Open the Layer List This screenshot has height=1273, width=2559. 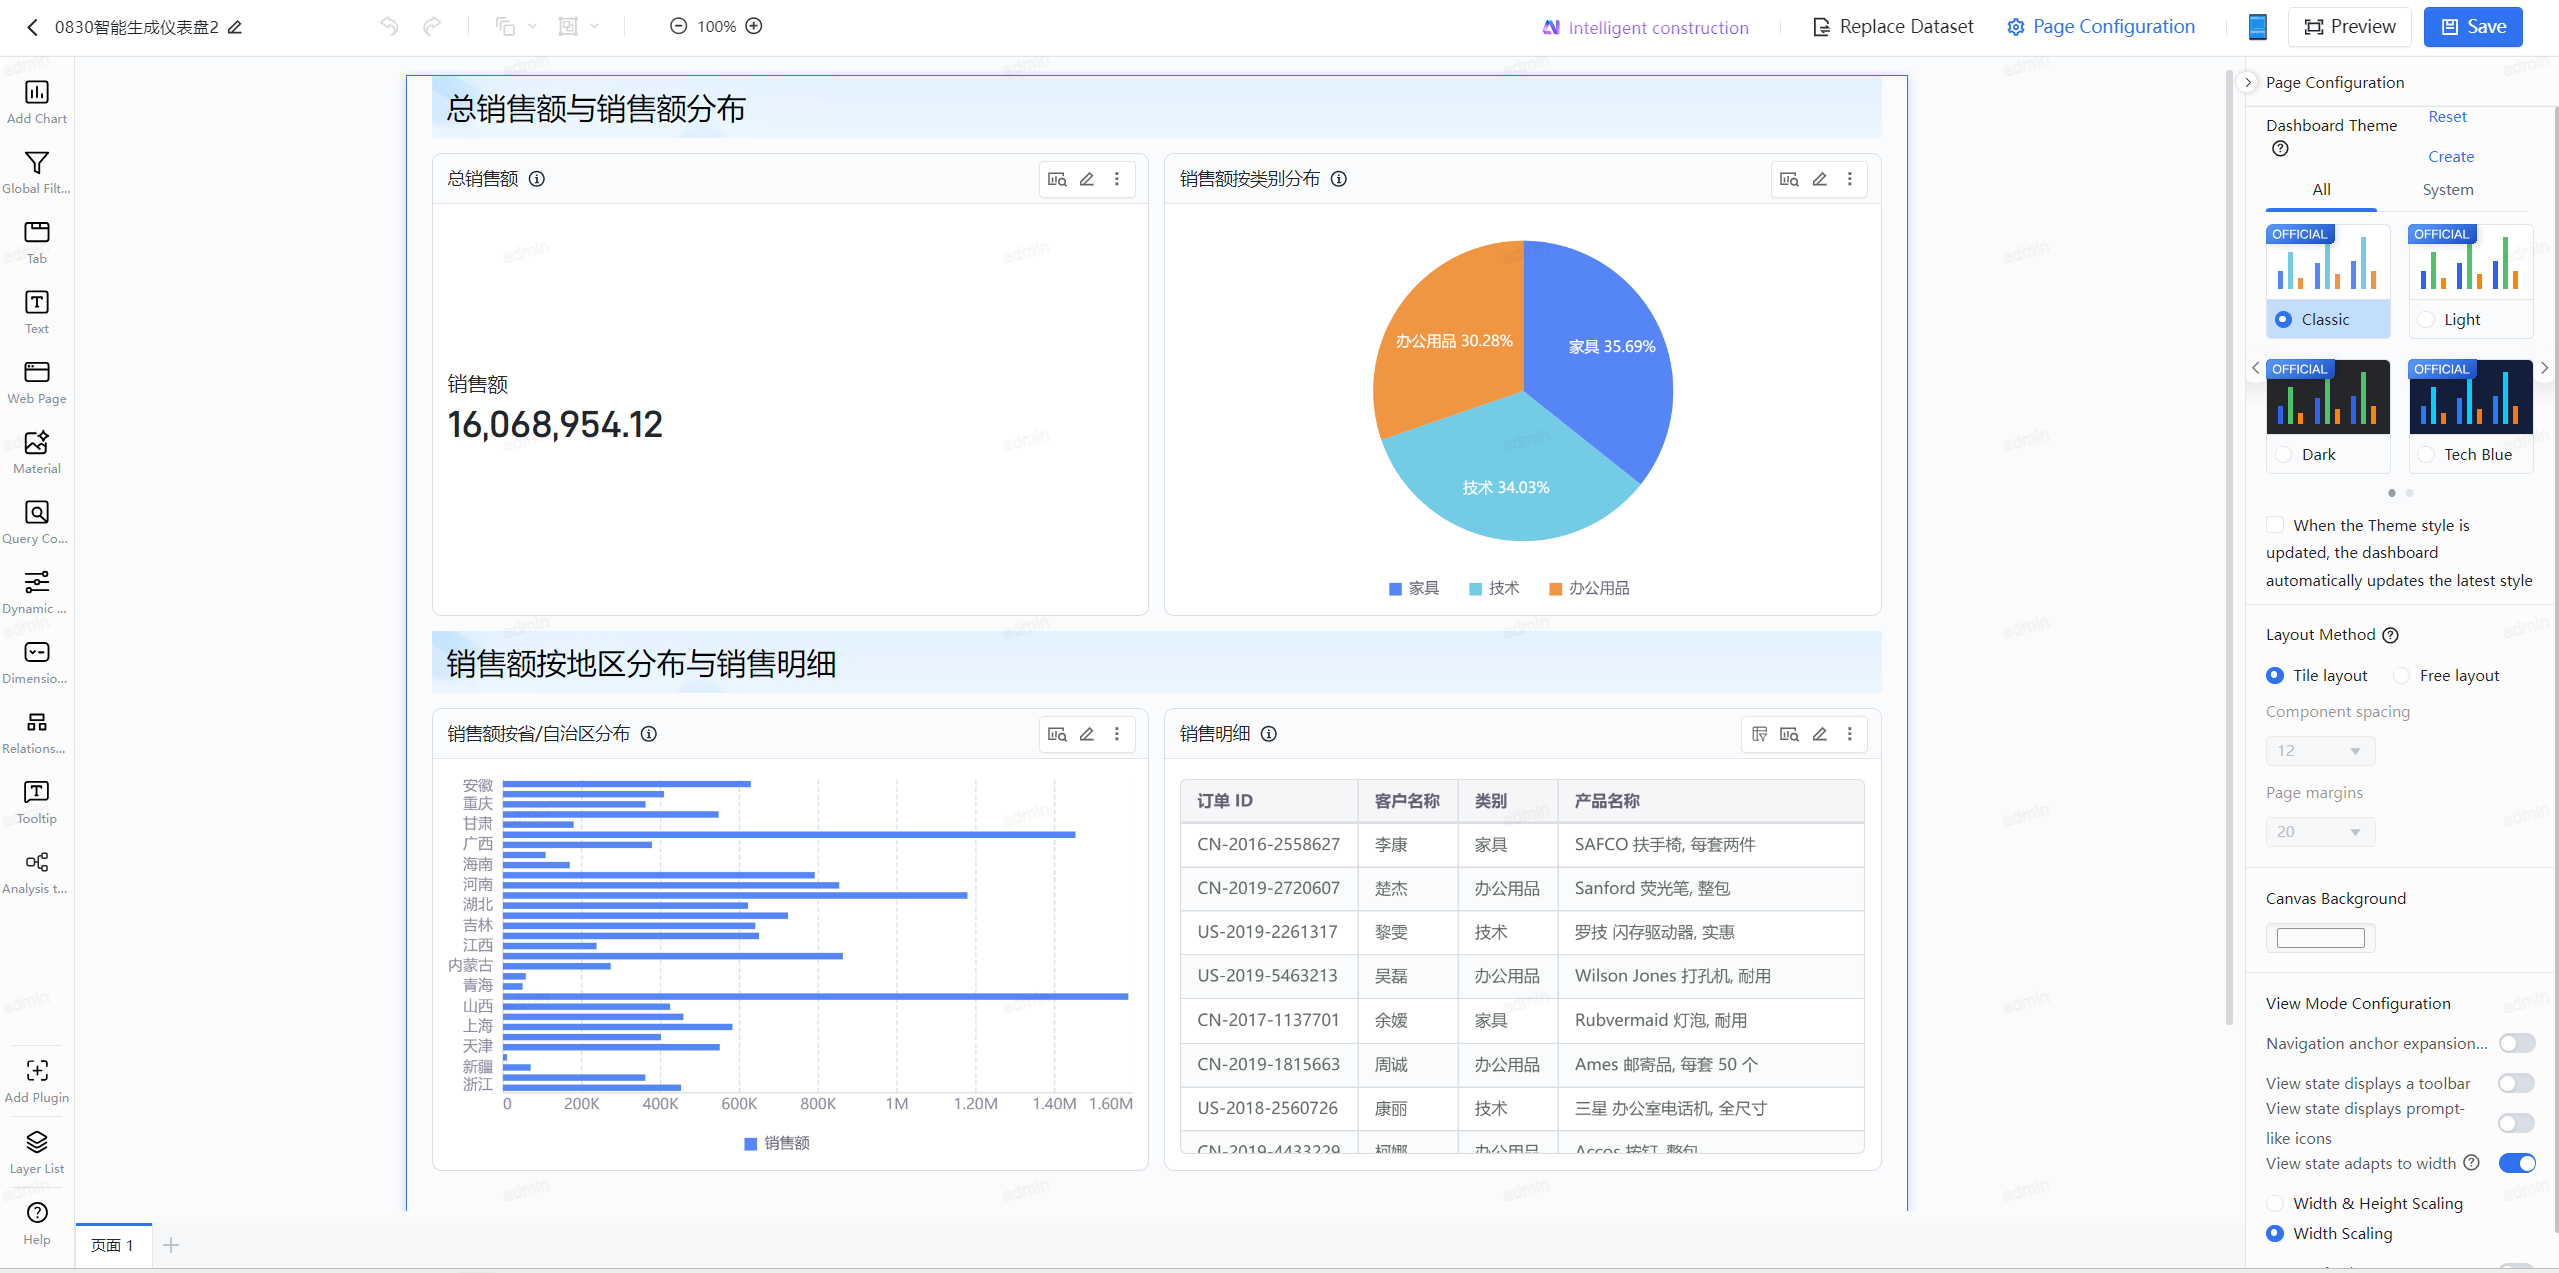[37, 1153]
